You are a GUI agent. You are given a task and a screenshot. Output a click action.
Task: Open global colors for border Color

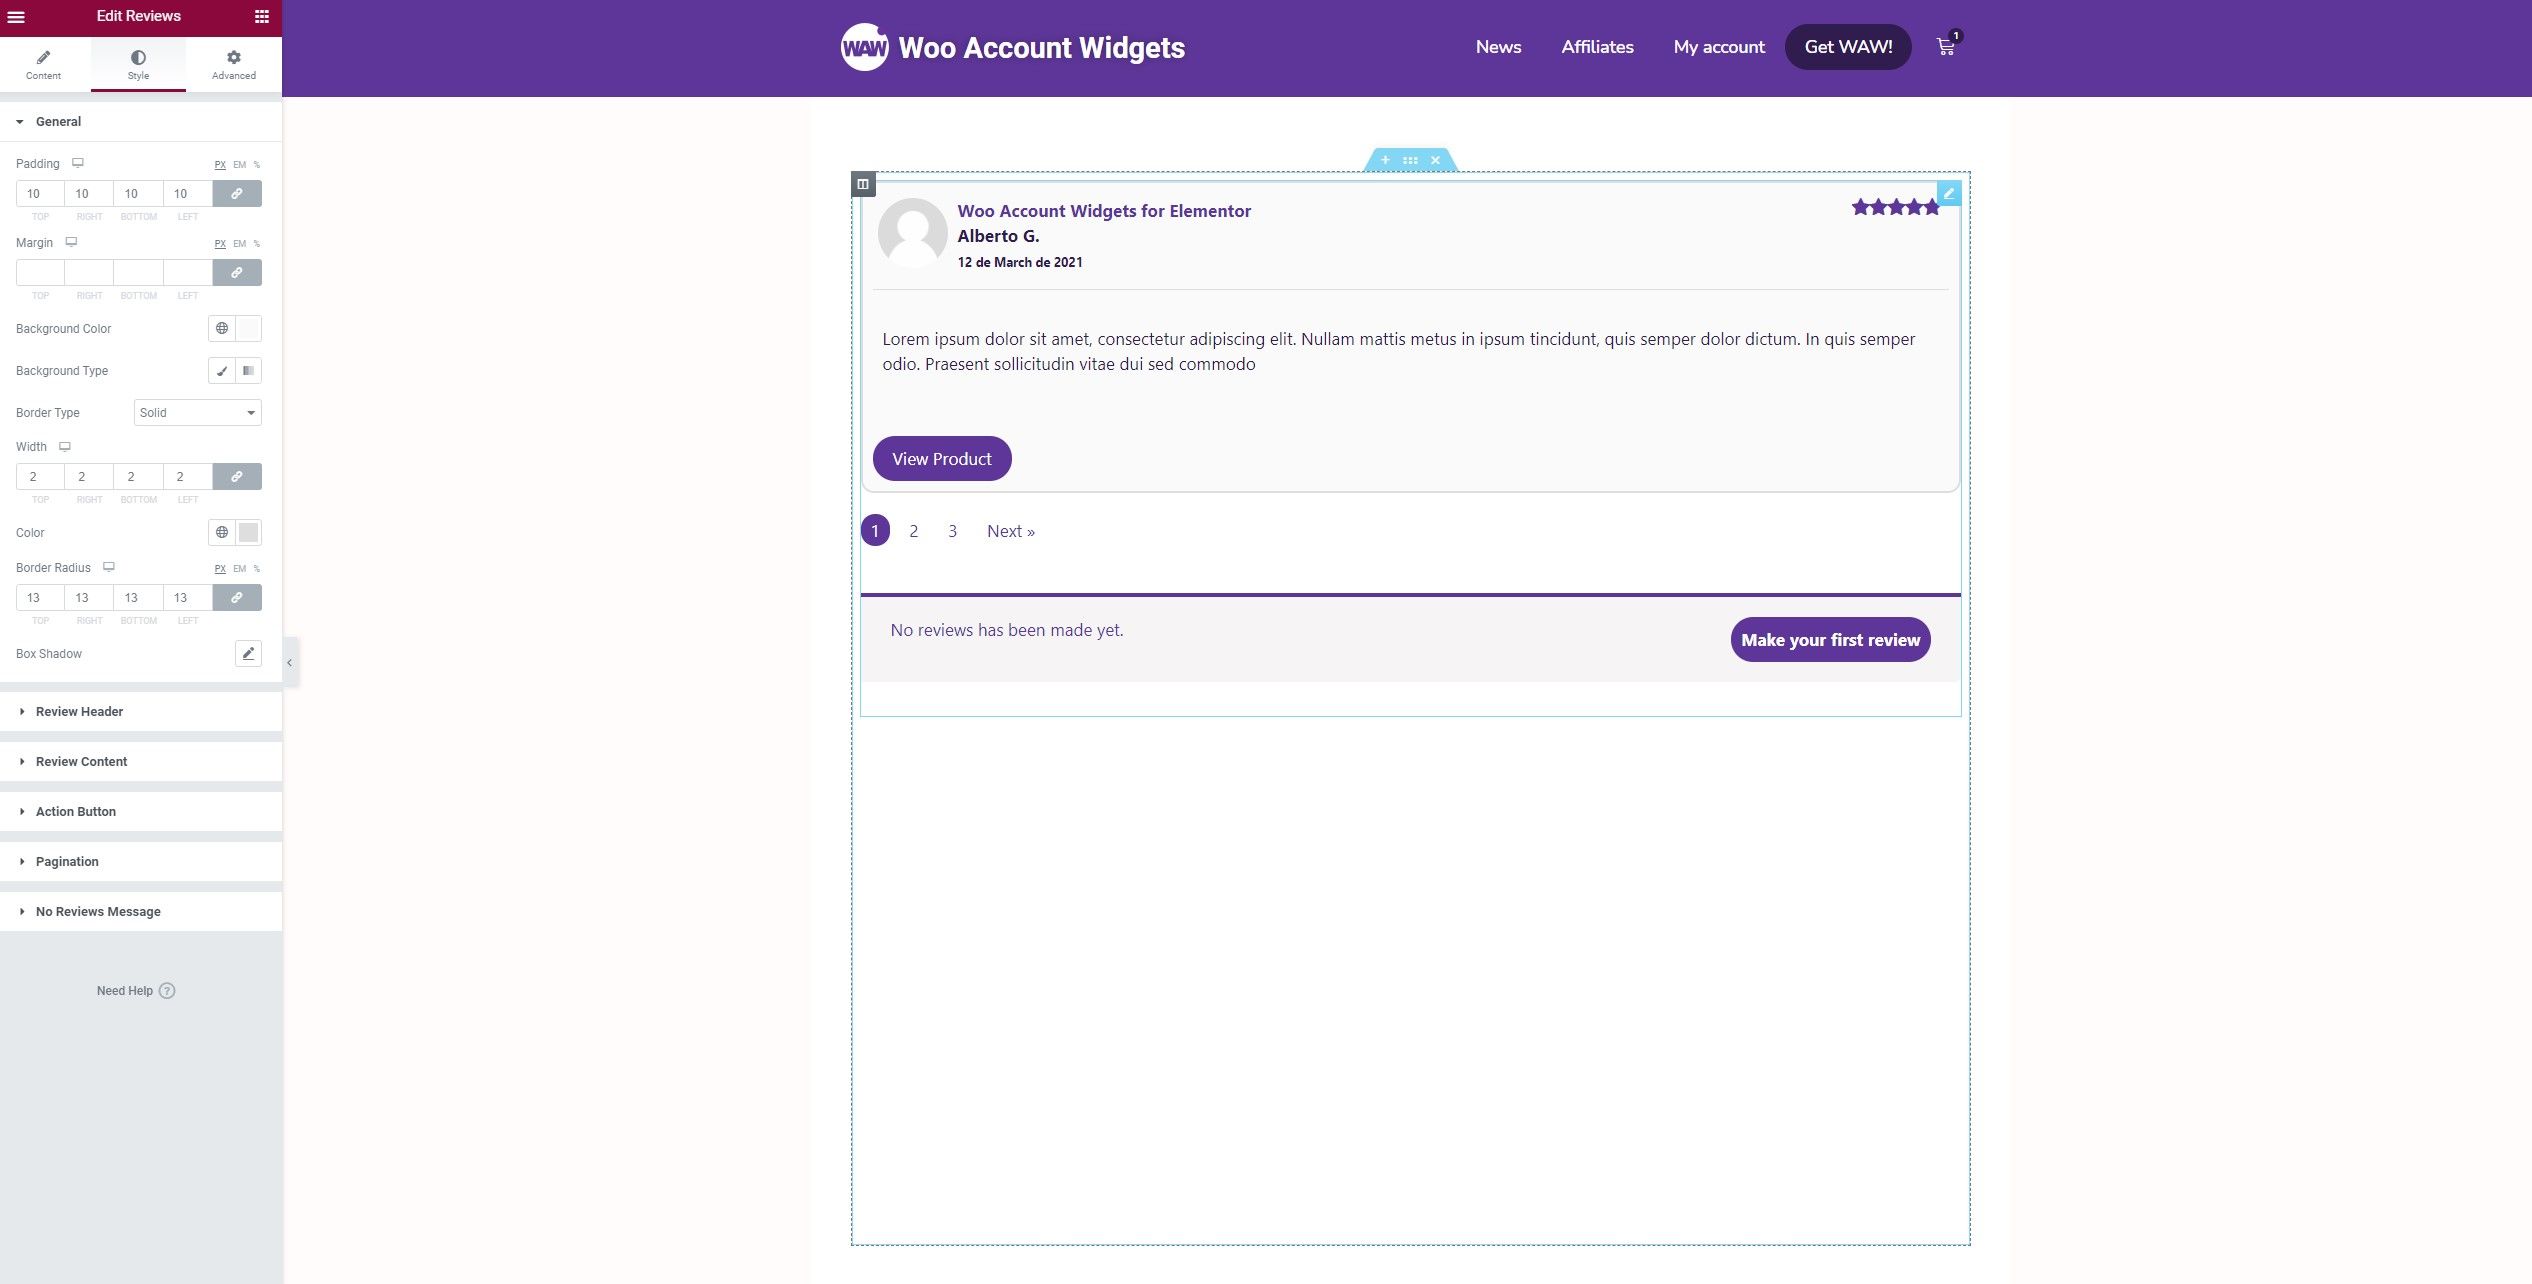(222, 532)
